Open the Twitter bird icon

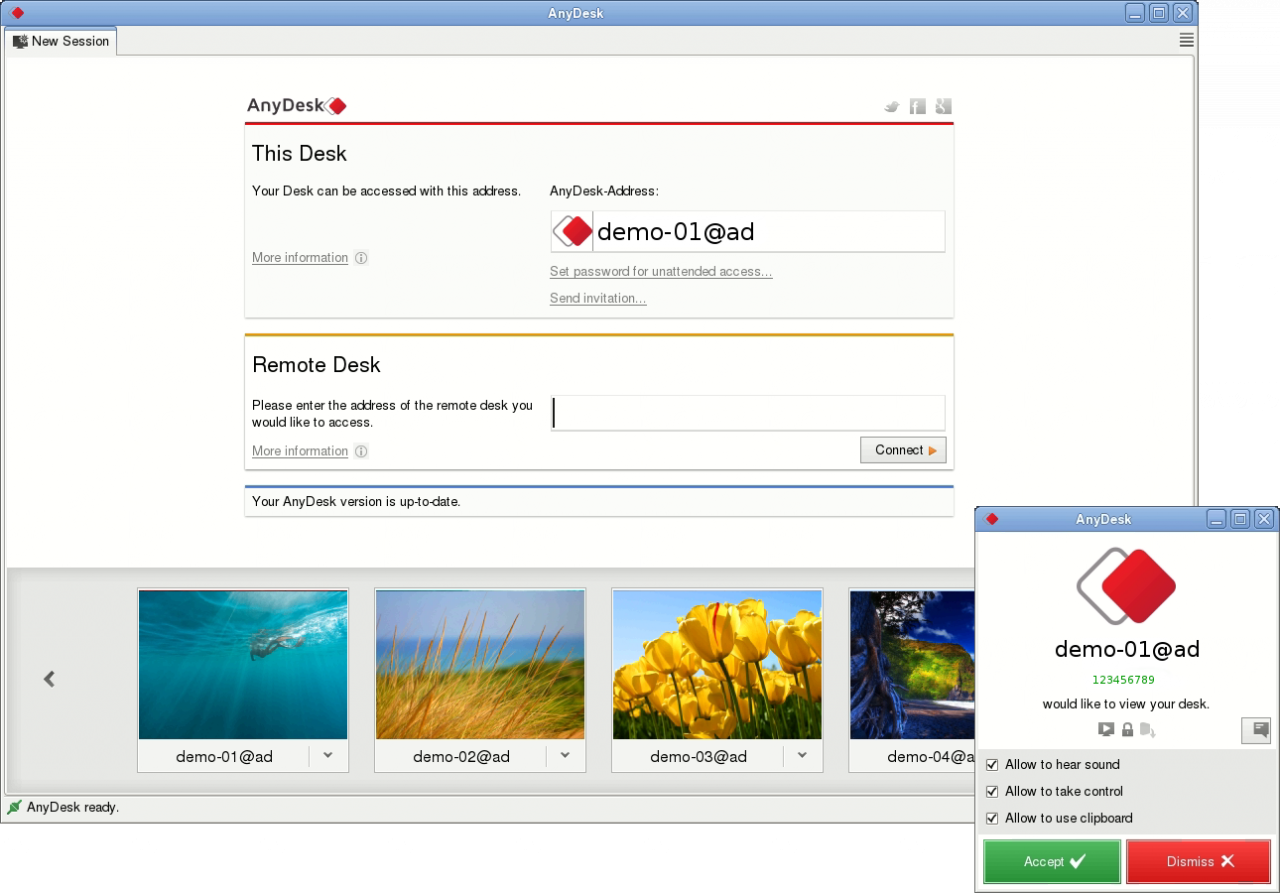(892, 106)
